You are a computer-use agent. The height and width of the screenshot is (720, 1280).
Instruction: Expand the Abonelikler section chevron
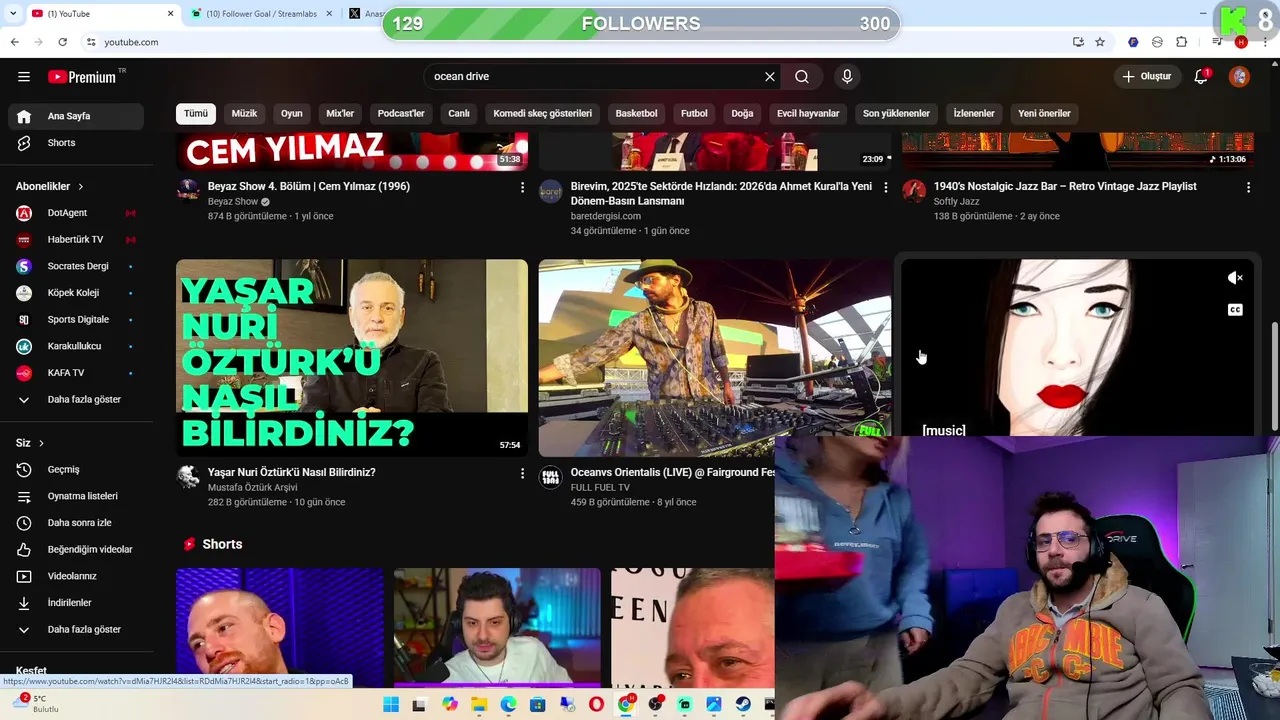click(x=81, y=186)
